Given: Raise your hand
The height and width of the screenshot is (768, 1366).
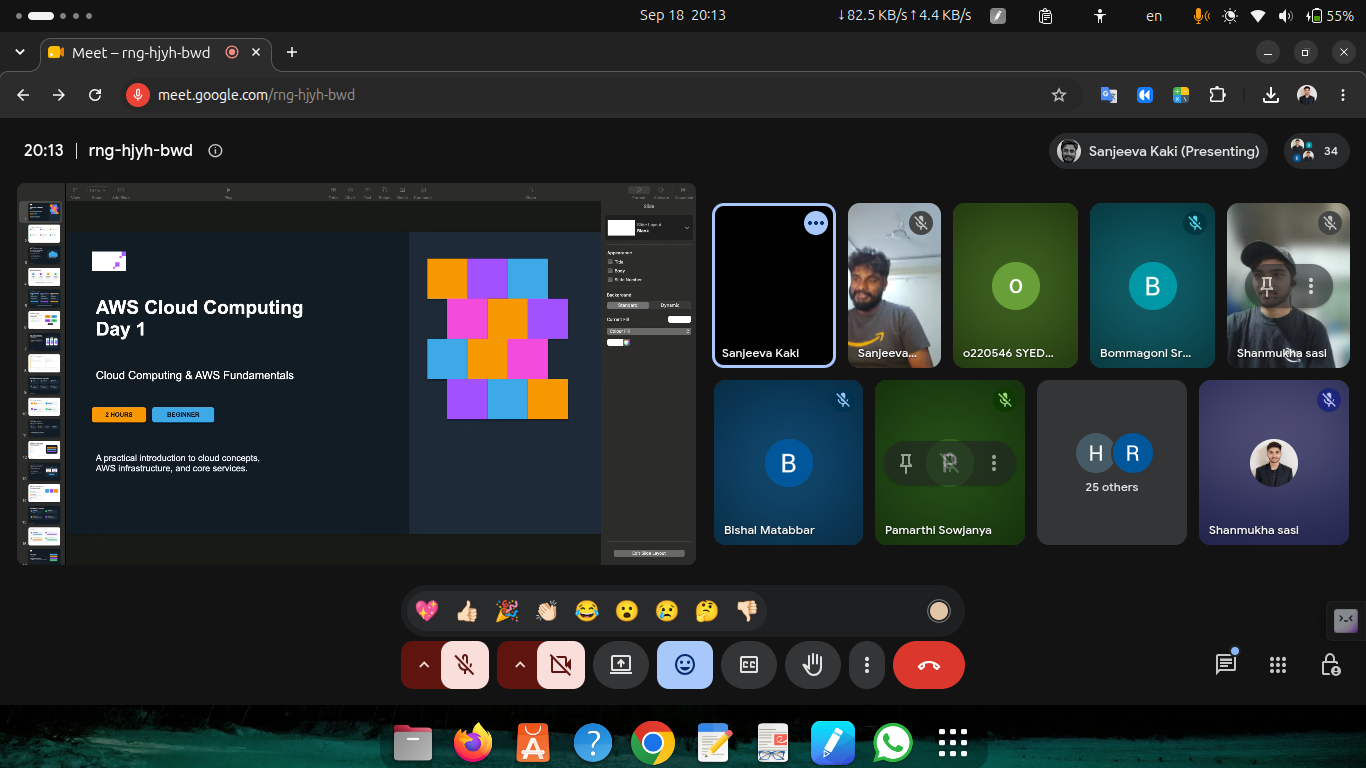Looking at the screenshot, I should 813,665.
